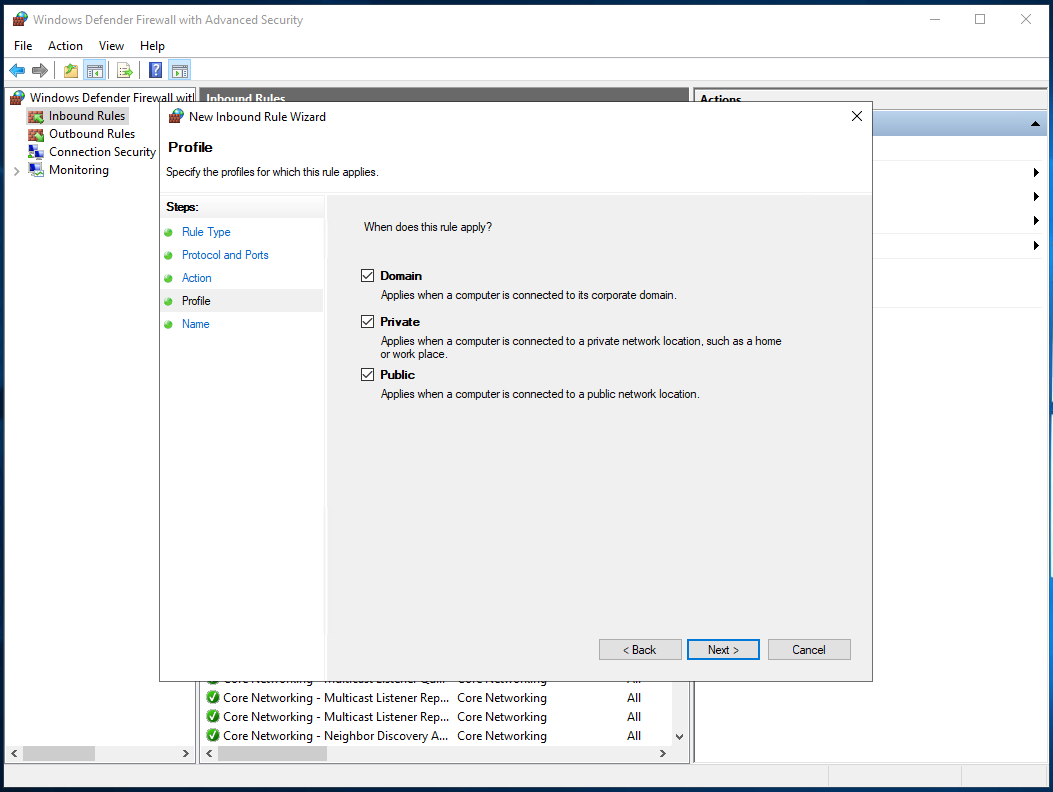The image size is (1053, 792).
Task: Open the View menu
Action: click(111, 46)
